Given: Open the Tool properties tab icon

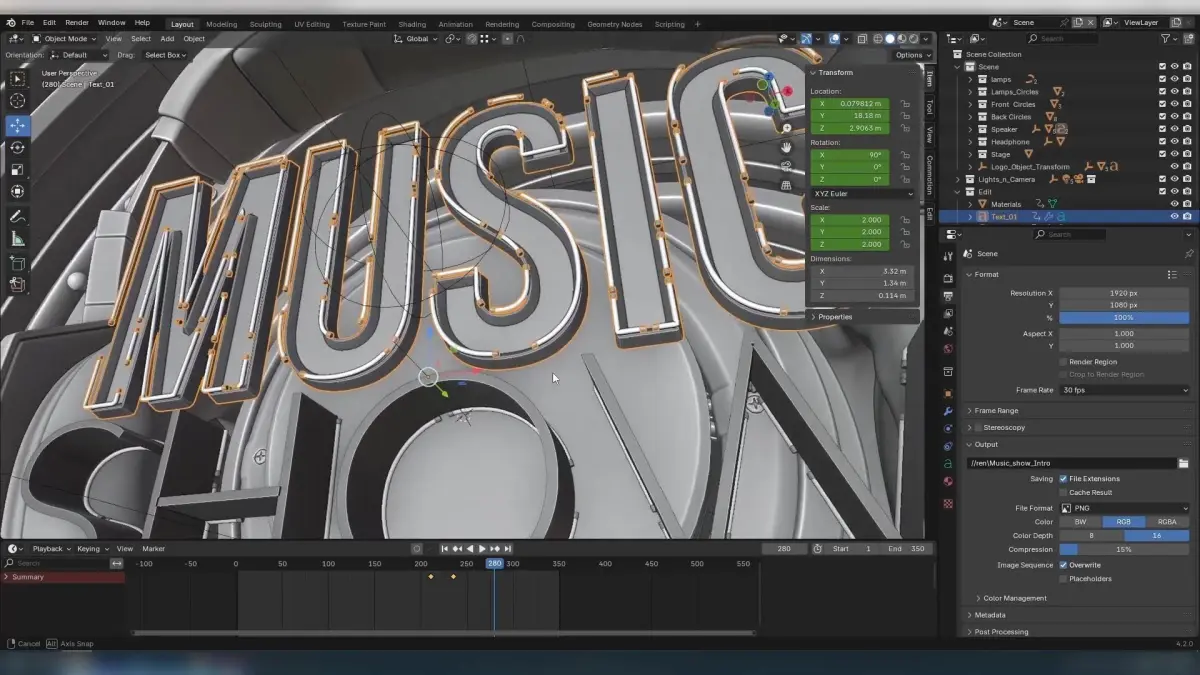Looking at the screenshot, I should point(948,256).
